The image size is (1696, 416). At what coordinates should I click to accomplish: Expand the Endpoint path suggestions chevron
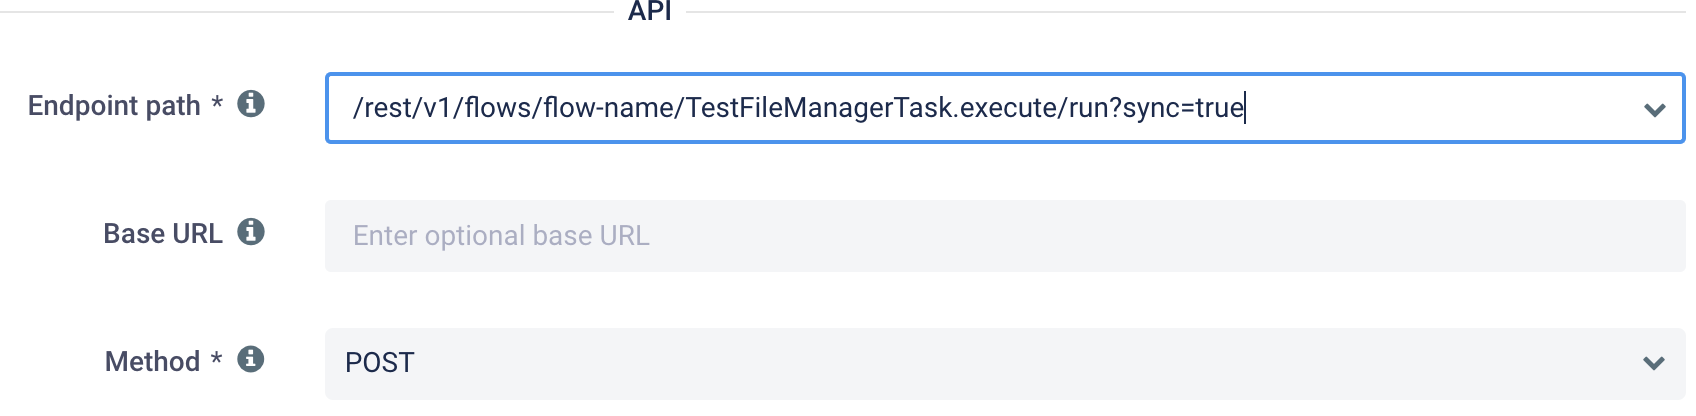[x=1654, y=109]
